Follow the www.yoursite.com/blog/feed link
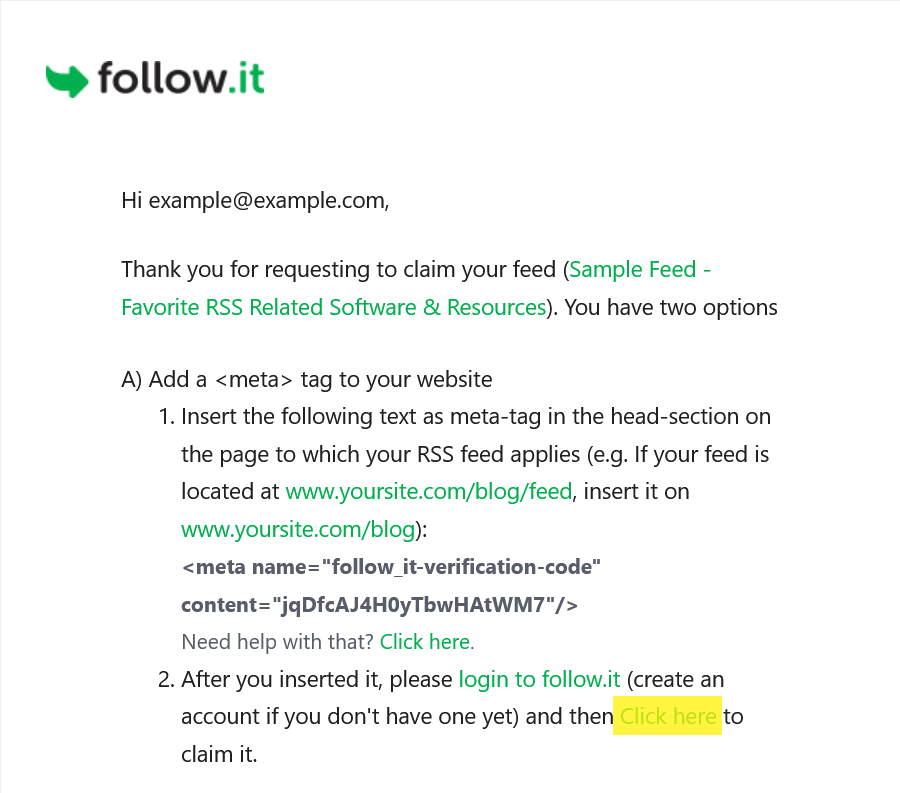Viewport: 900px width, 793px height. coord(429,492)
